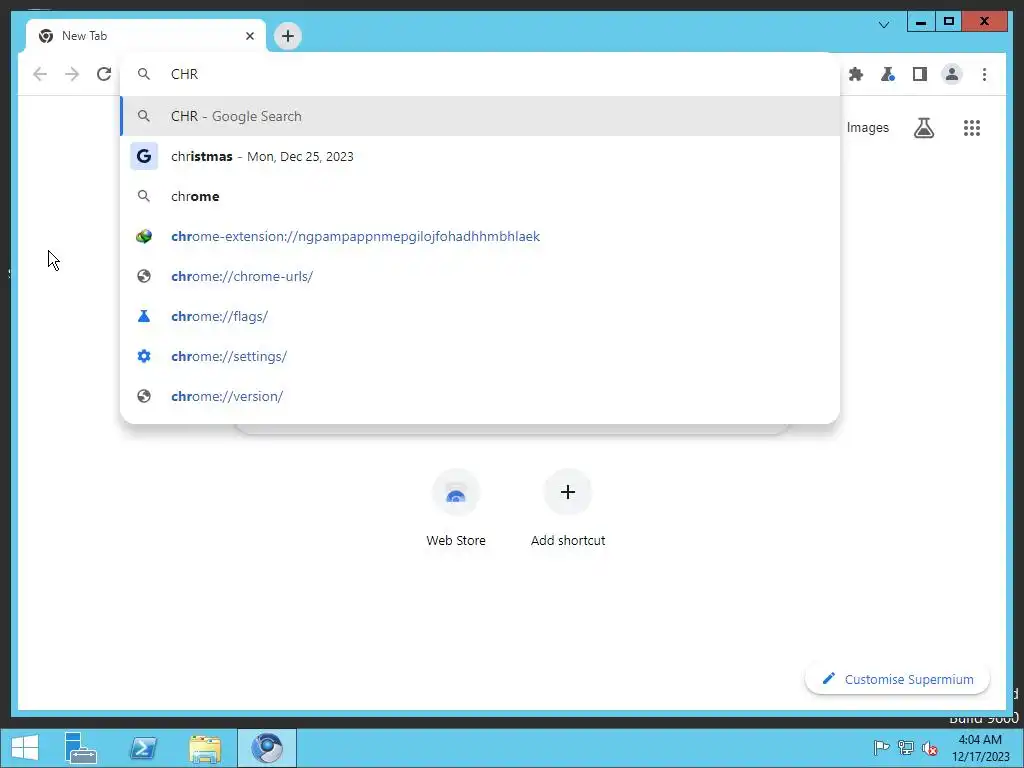Screen dimensions: 1024x768
Task: Click muted volume tray icon
Action: click(930, 747)
